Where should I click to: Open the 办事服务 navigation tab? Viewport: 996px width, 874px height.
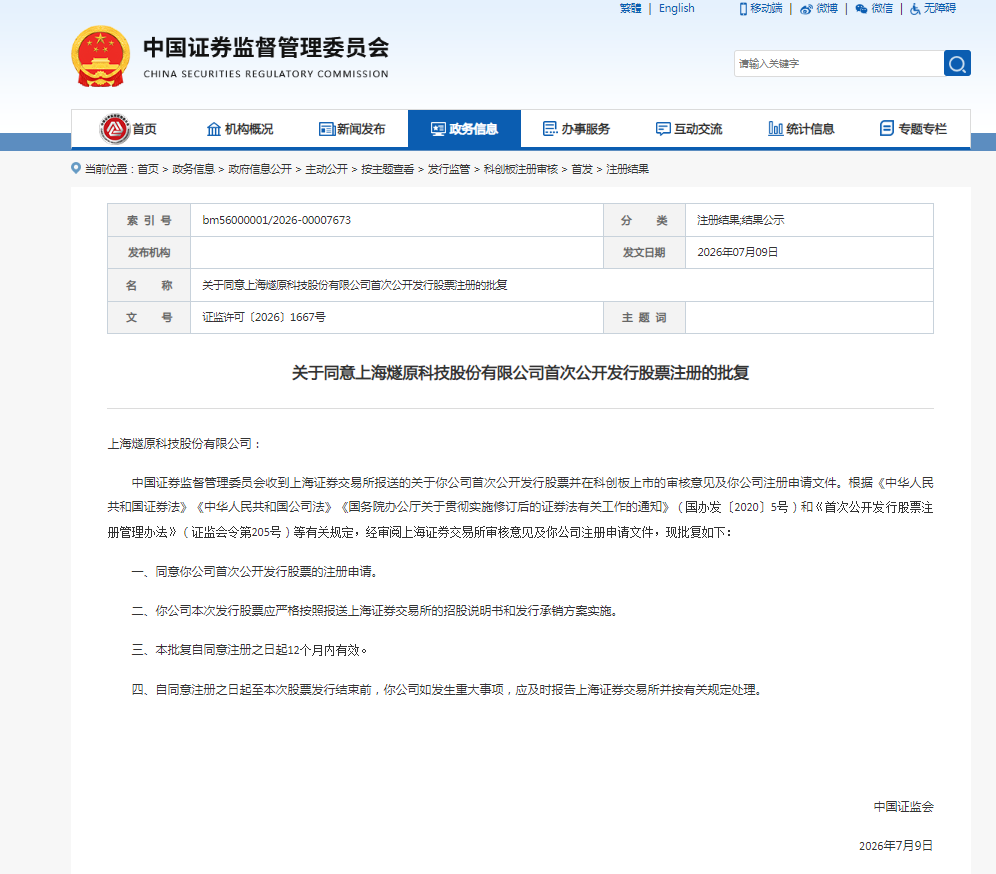[x=577, y=129]
